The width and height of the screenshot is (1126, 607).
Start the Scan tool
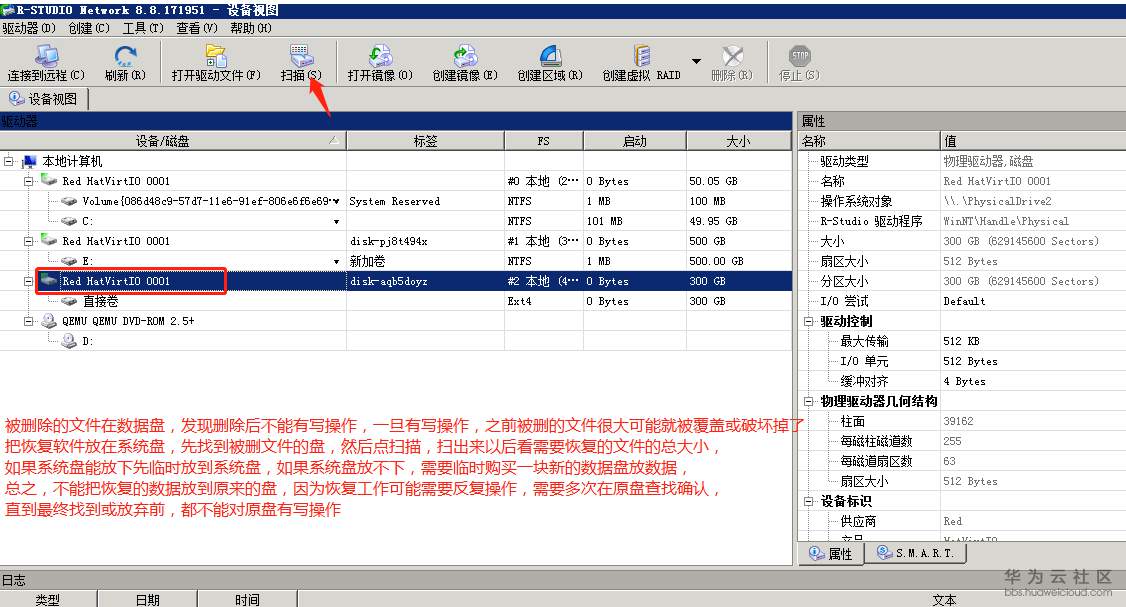tap(300, 62)
